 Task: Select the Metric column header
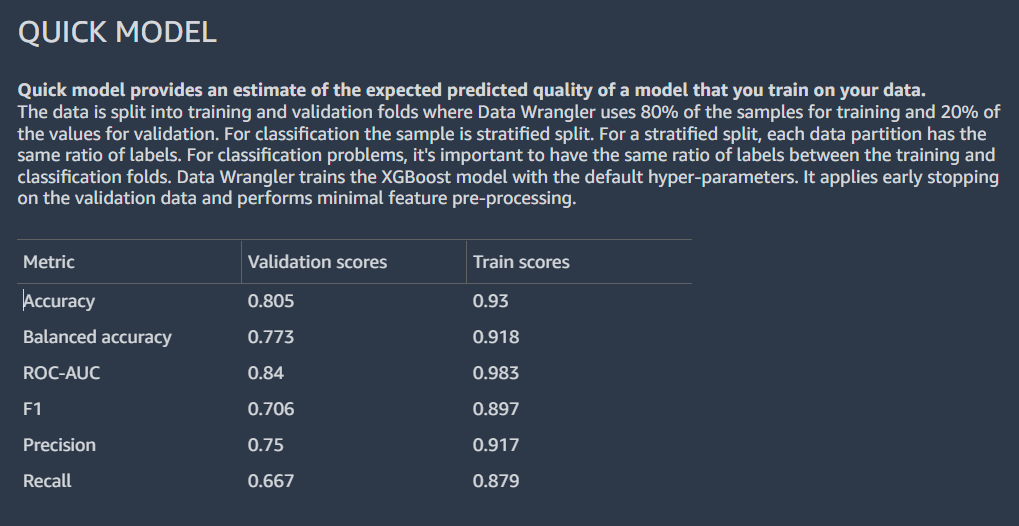click(x=49, y=262)
